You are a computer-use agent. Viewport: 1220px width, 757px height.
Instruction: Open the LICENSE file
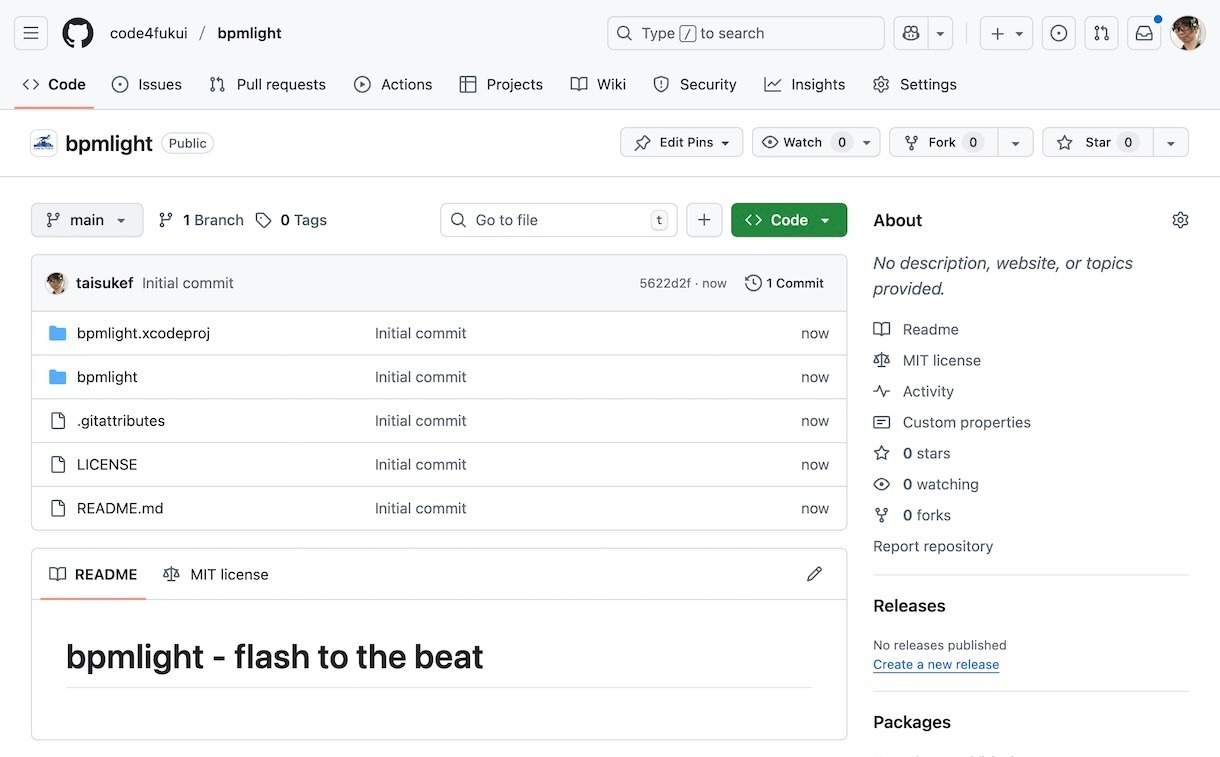(107, 464)
